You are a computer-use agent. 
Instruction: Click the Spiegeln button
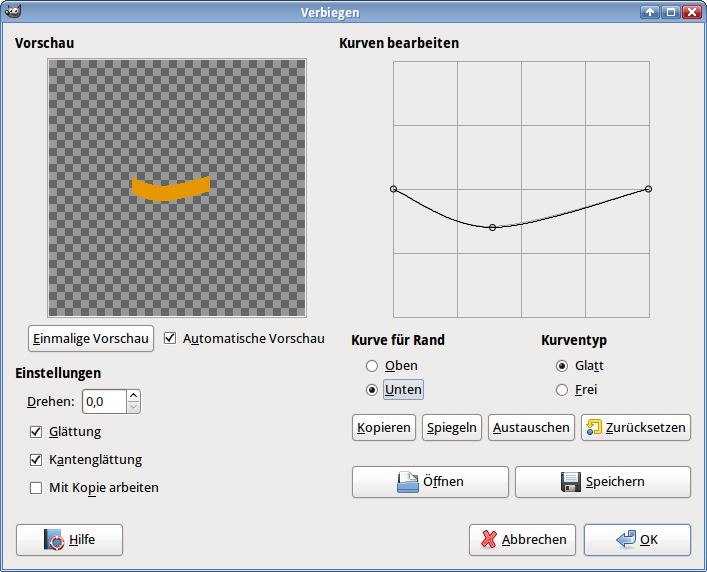452,428
